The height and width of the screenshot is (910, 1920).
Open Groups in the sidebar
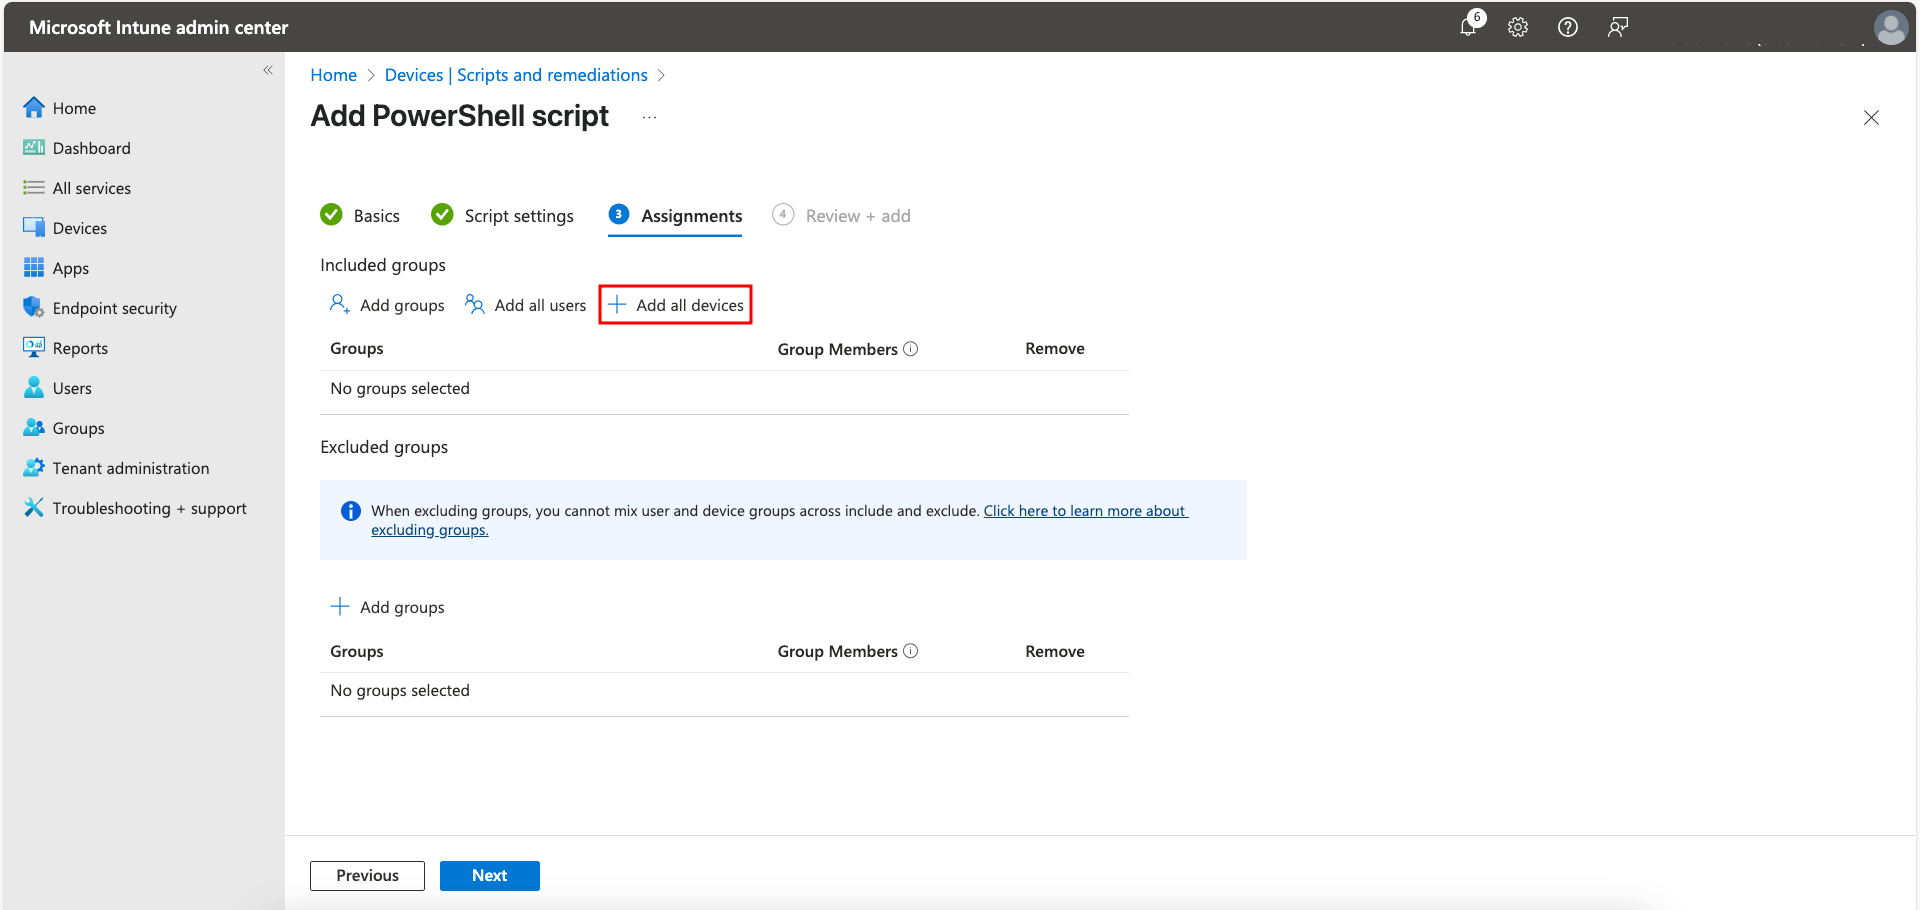[x=64, y=428]
